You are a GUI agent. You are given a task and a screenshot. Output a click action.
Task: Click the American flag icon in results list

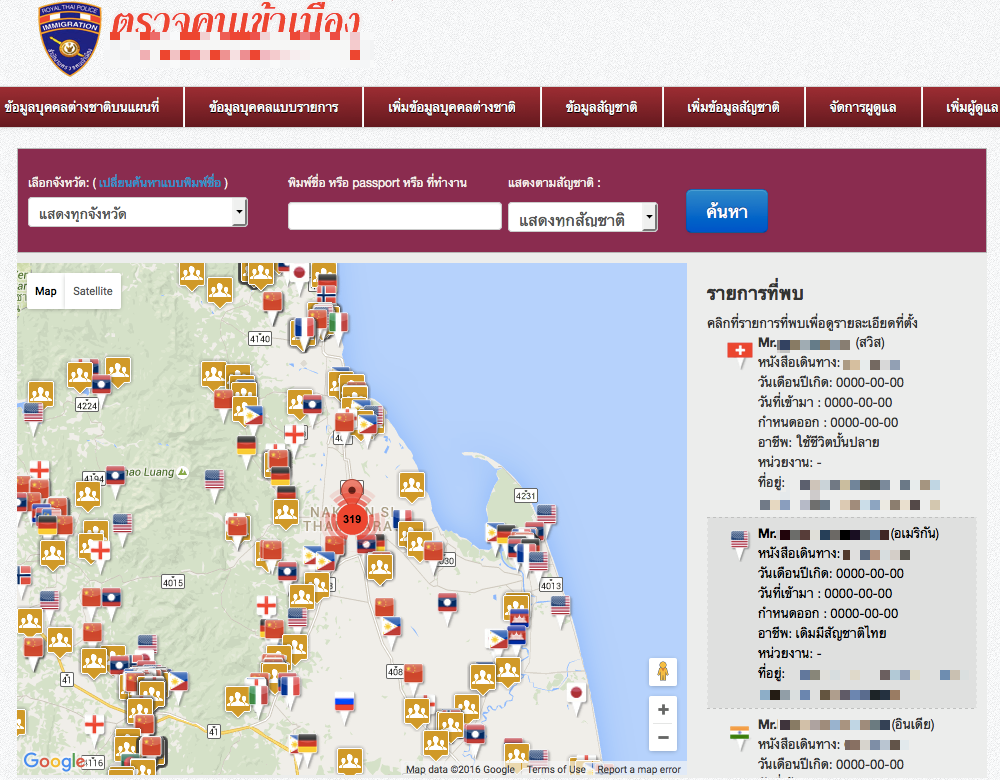[x=740, y=544]
